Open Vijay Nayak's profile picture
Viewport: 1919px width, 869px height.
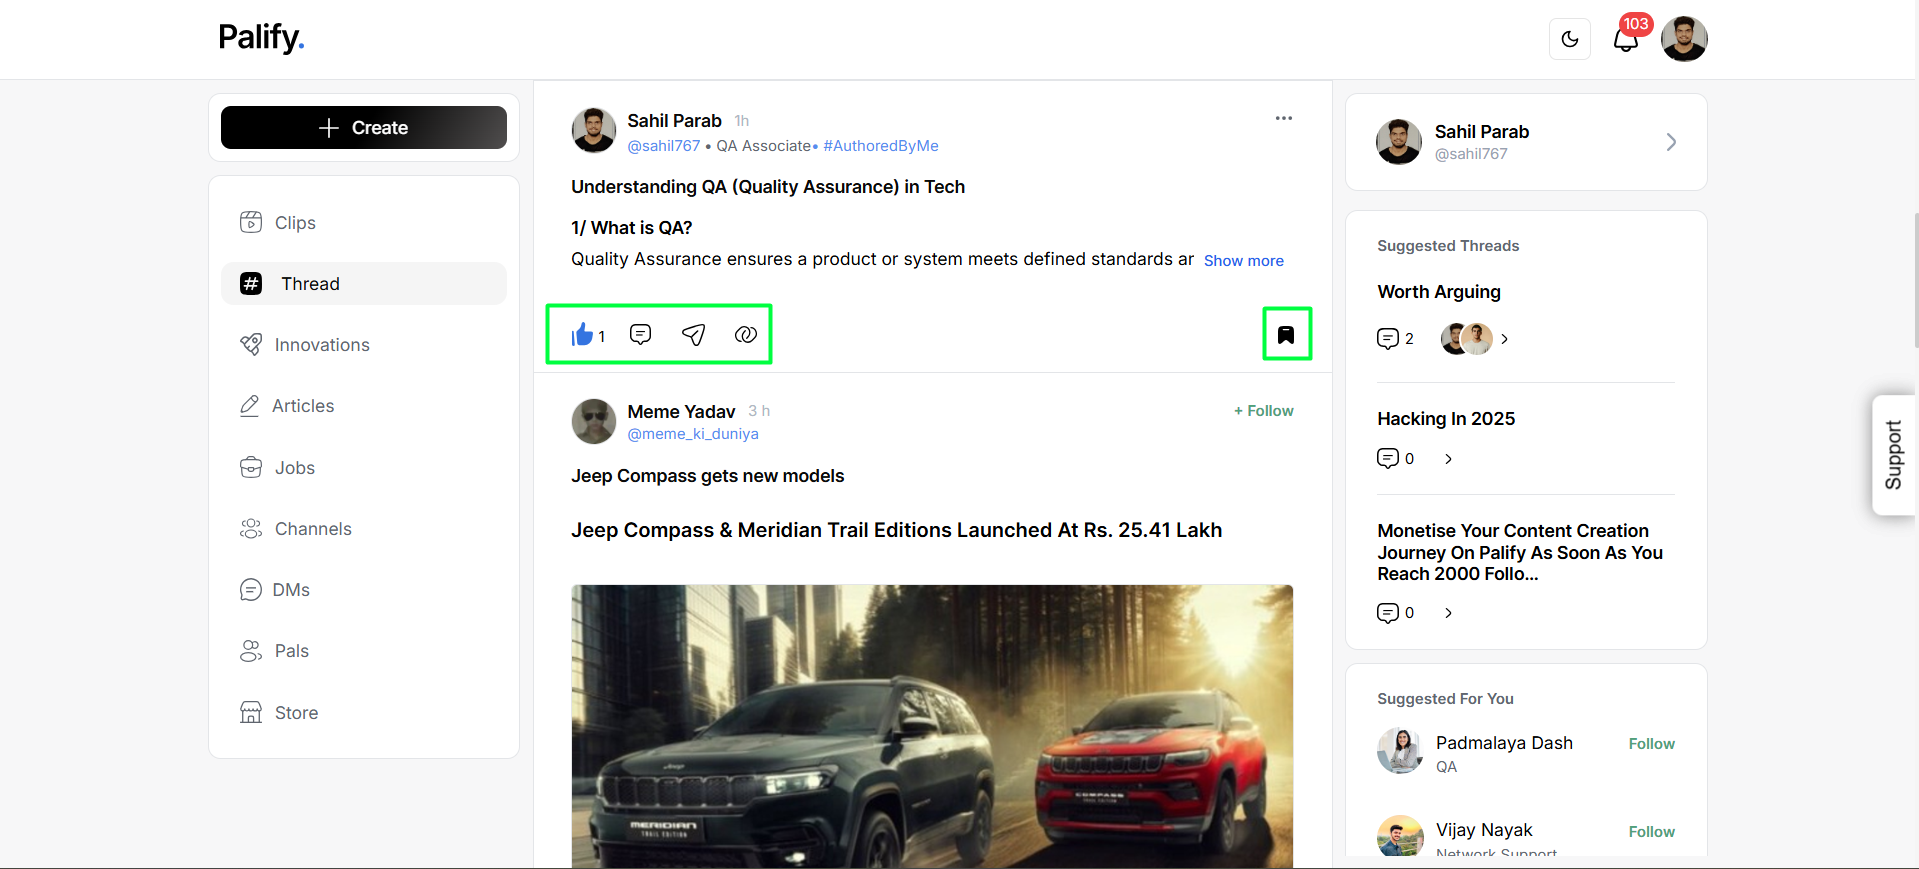tap(1400, 836)
